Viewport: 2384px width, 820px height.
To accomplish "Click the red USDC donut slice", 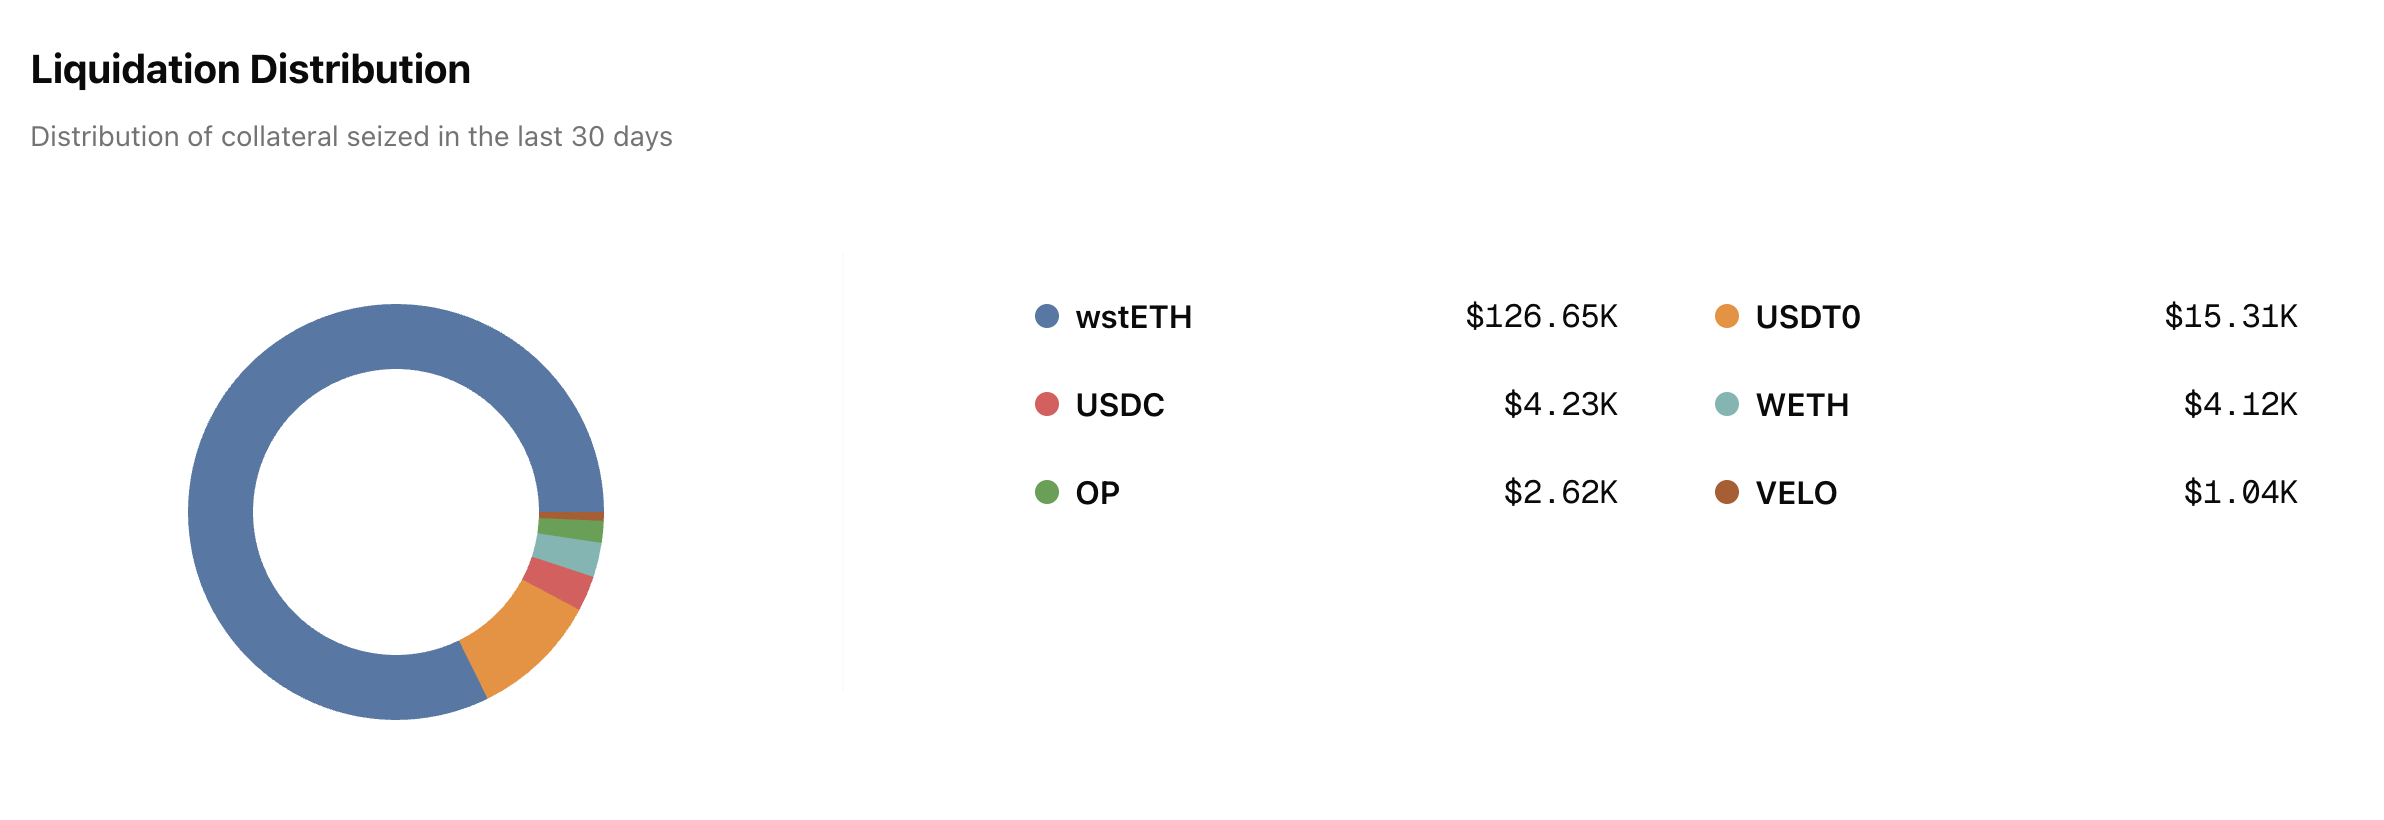I will point(560,584).
